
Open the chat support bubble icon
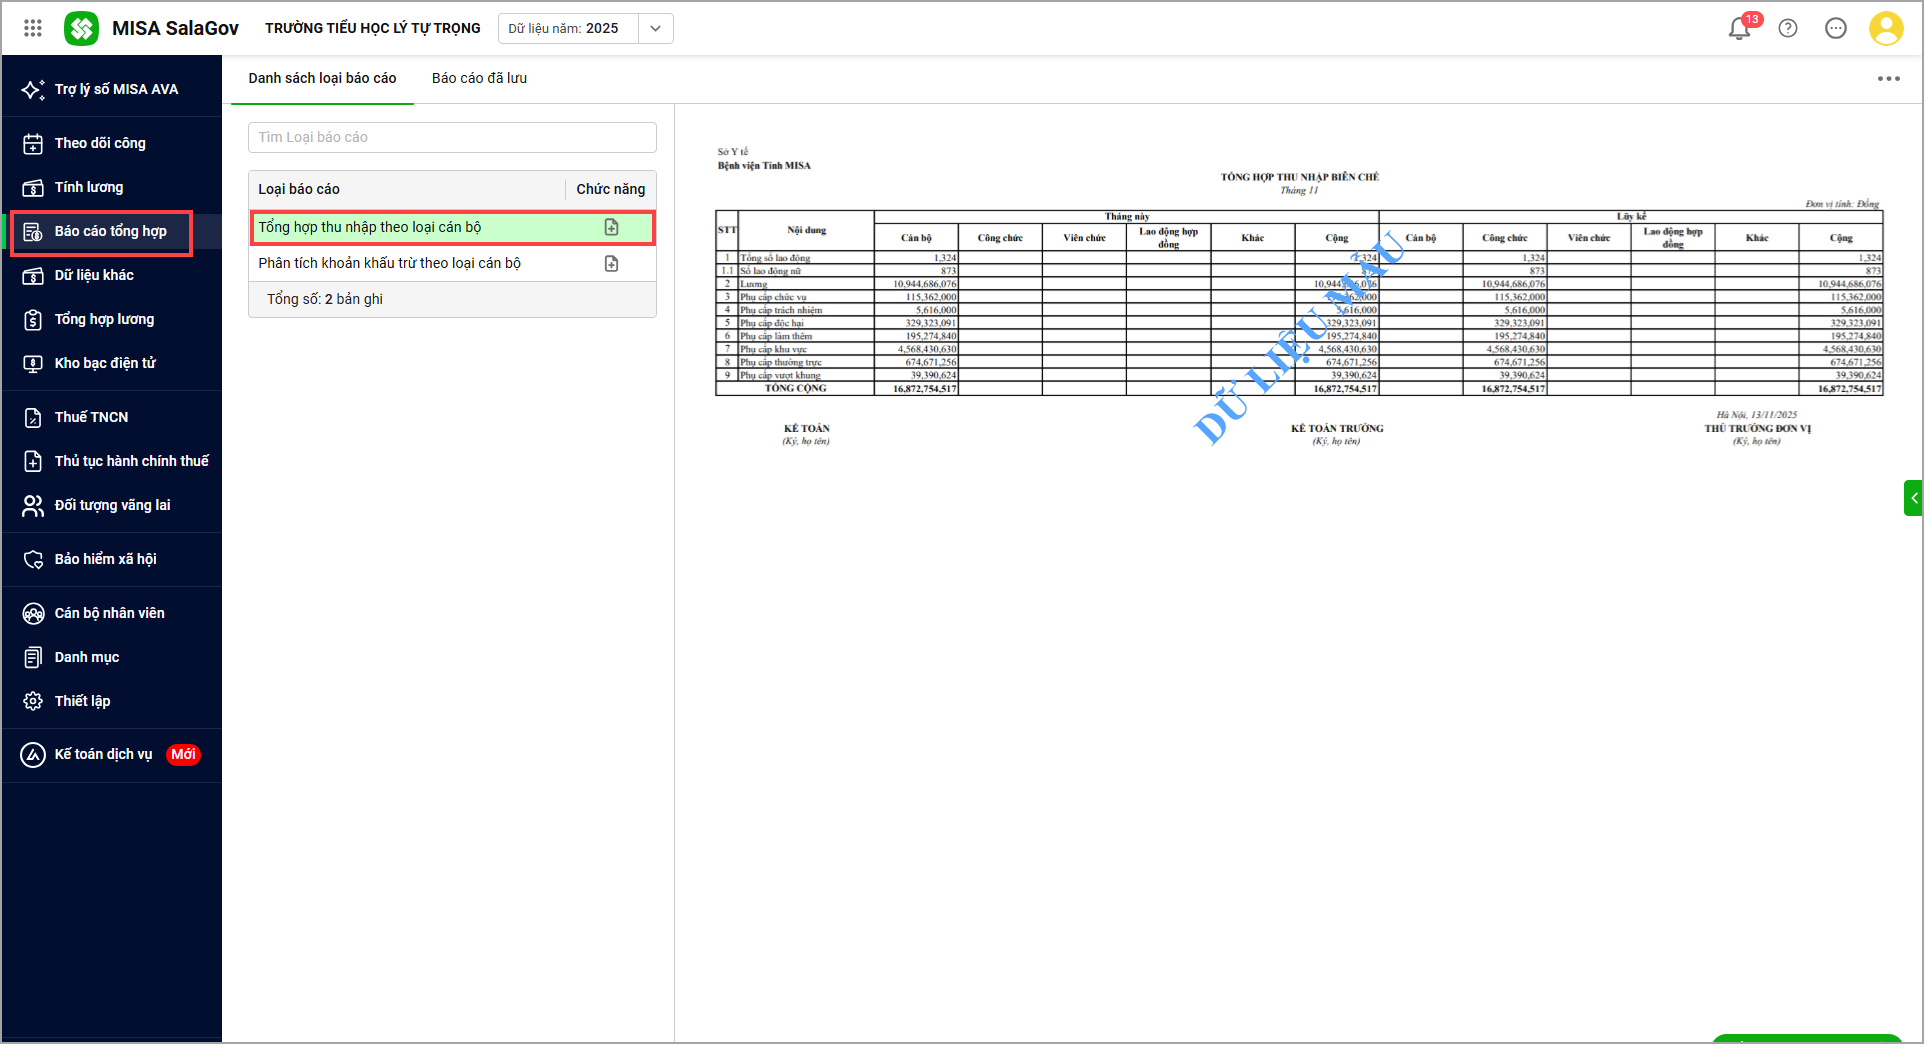tap(1836, 29)
